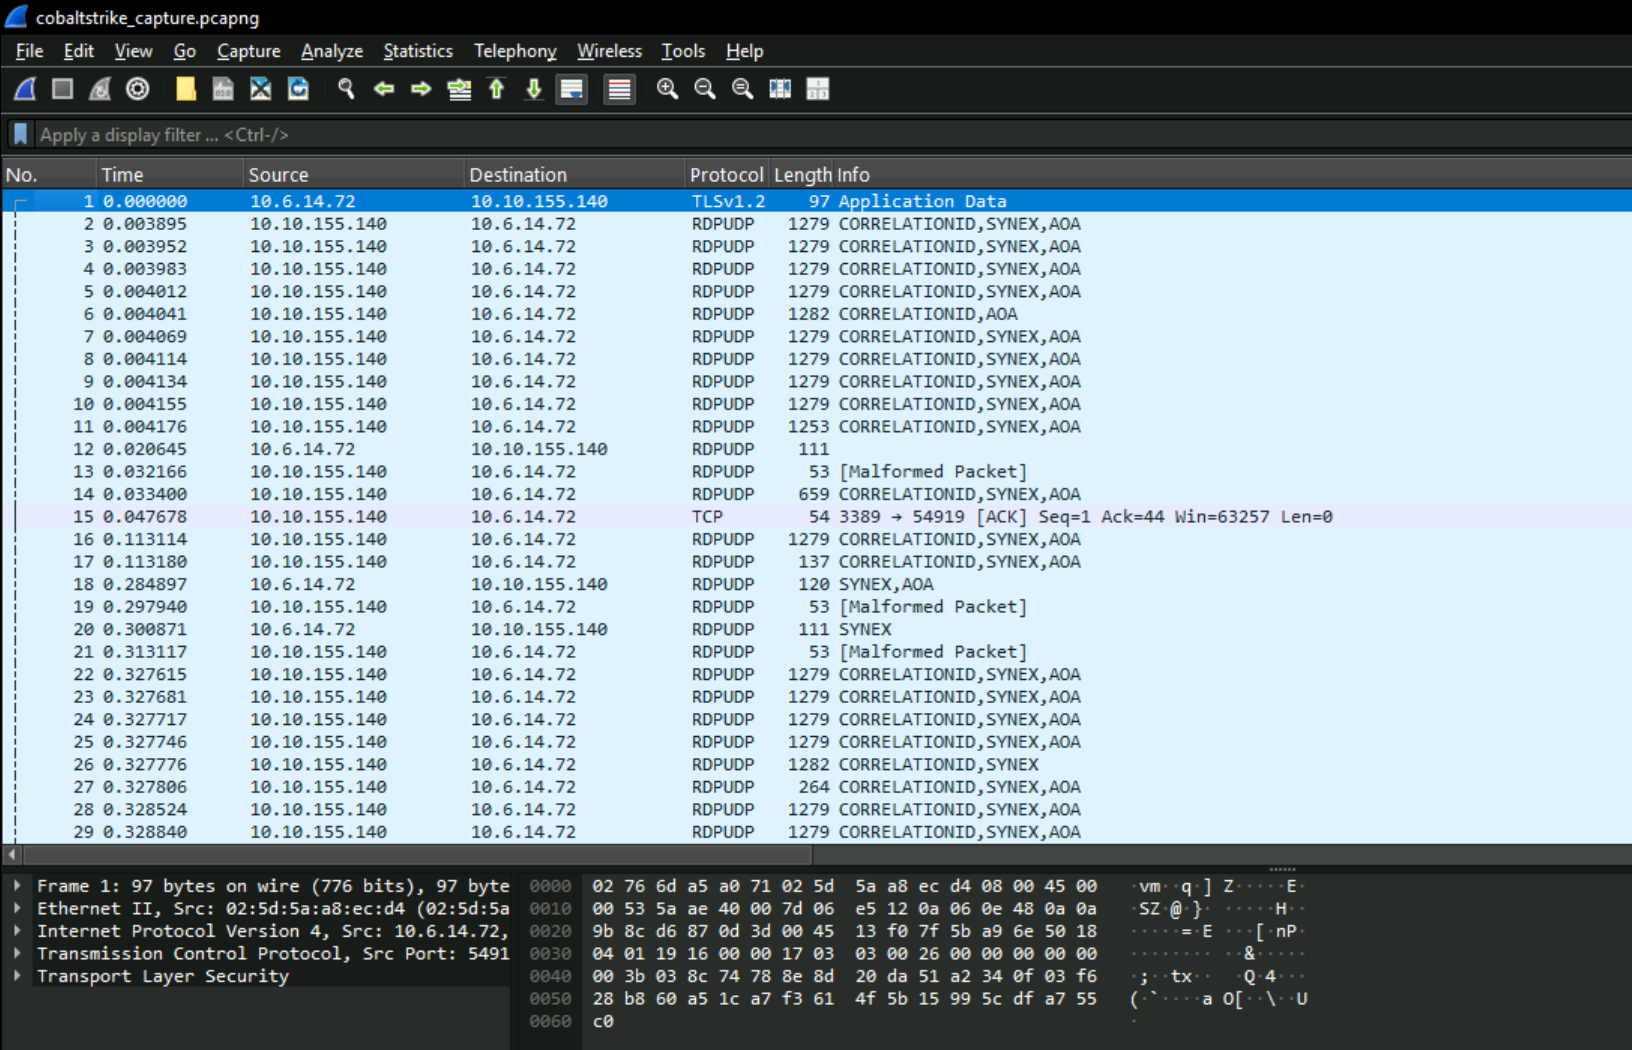Click the packet list horizontal scrollbar
The image size is (1632, 1050).
pos(418,855)
